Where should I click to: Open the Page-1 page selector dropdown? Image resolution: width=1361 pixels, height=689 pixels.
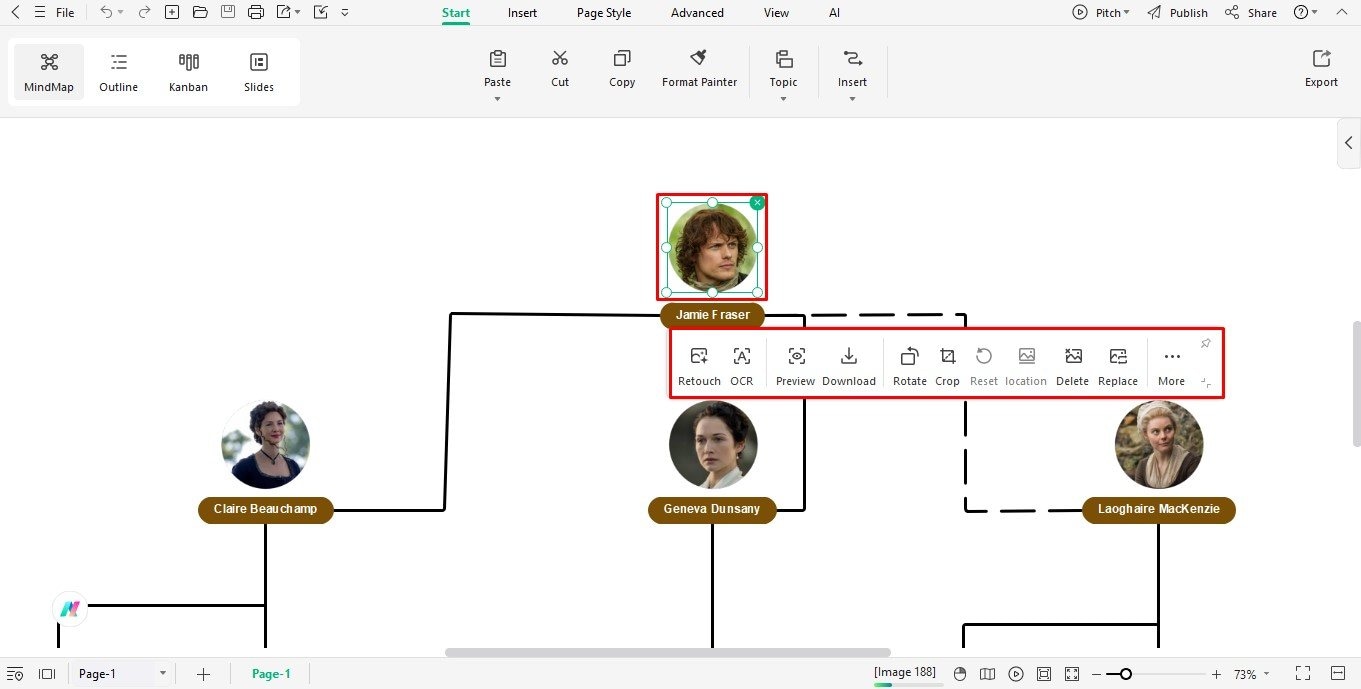122,674
